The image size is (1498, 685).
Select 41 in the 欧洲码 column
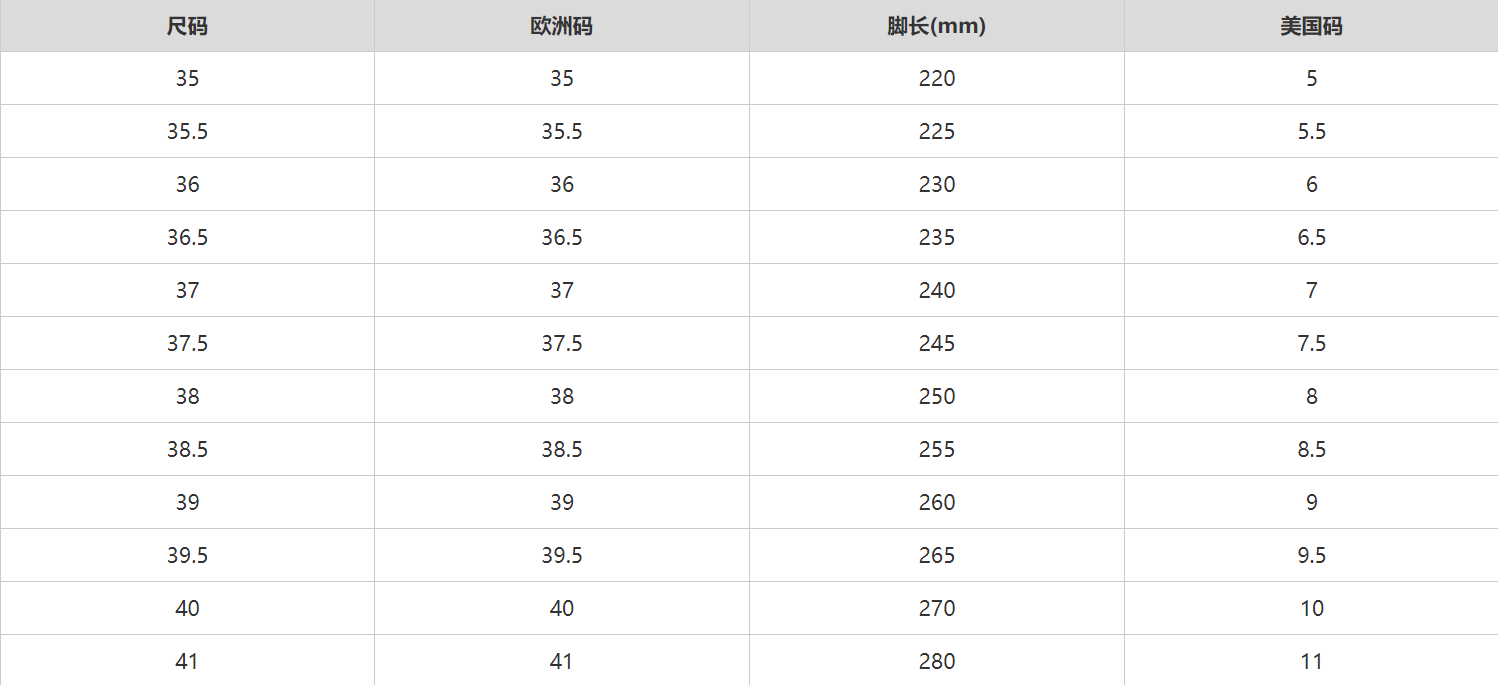point(562,661)
